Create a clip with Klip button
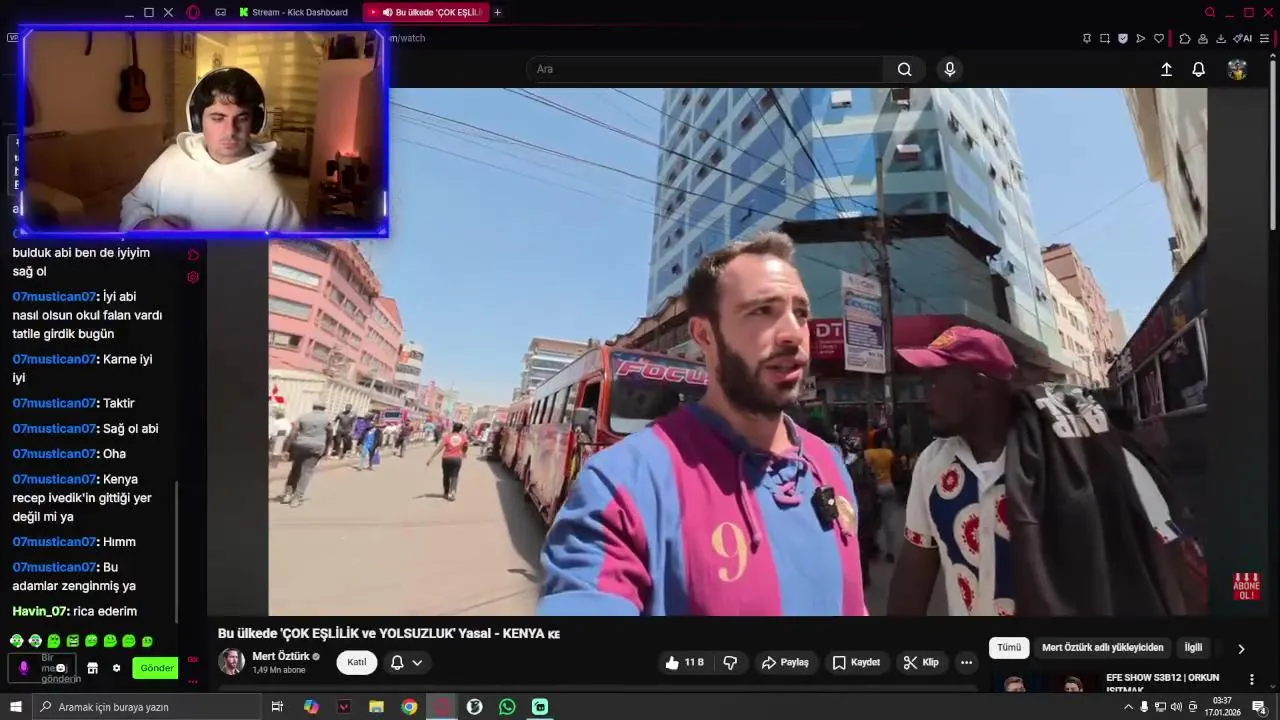This screenshot has width=1280, height=720. (x=921, y=662)
